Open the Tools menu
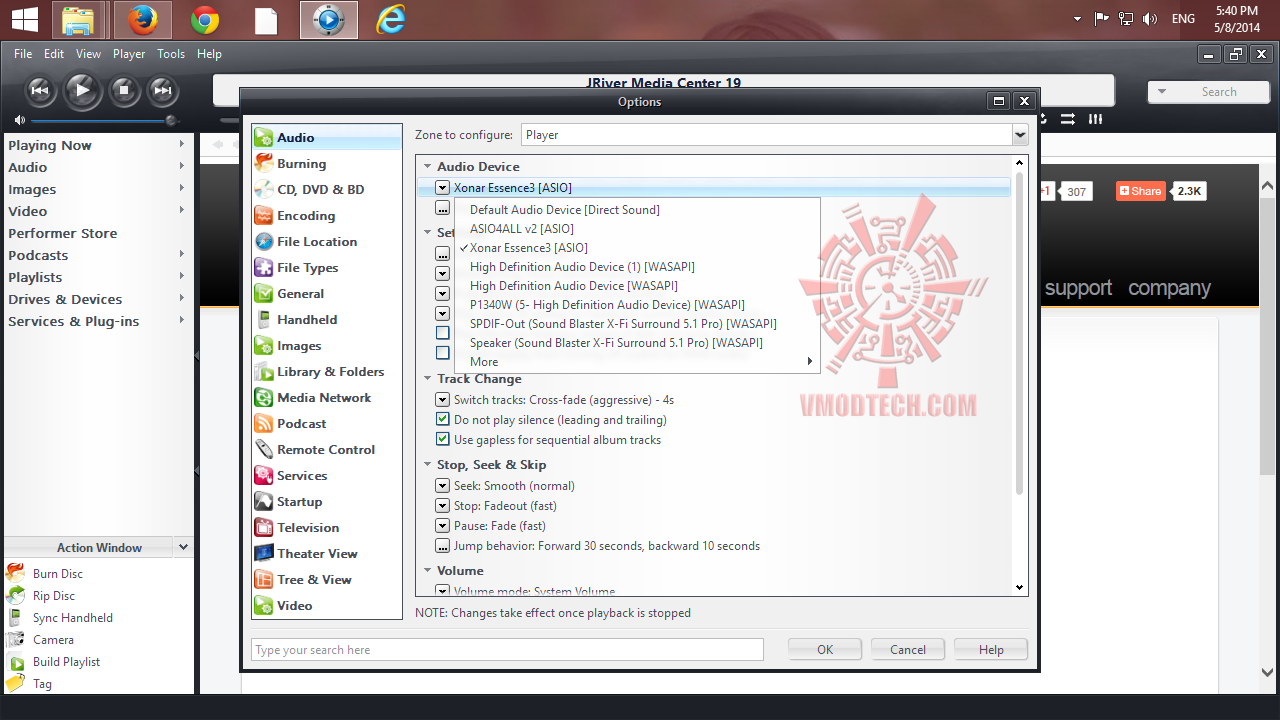Image resolution: width=1280 pixels, height=720 pixels. click(171, 54)
